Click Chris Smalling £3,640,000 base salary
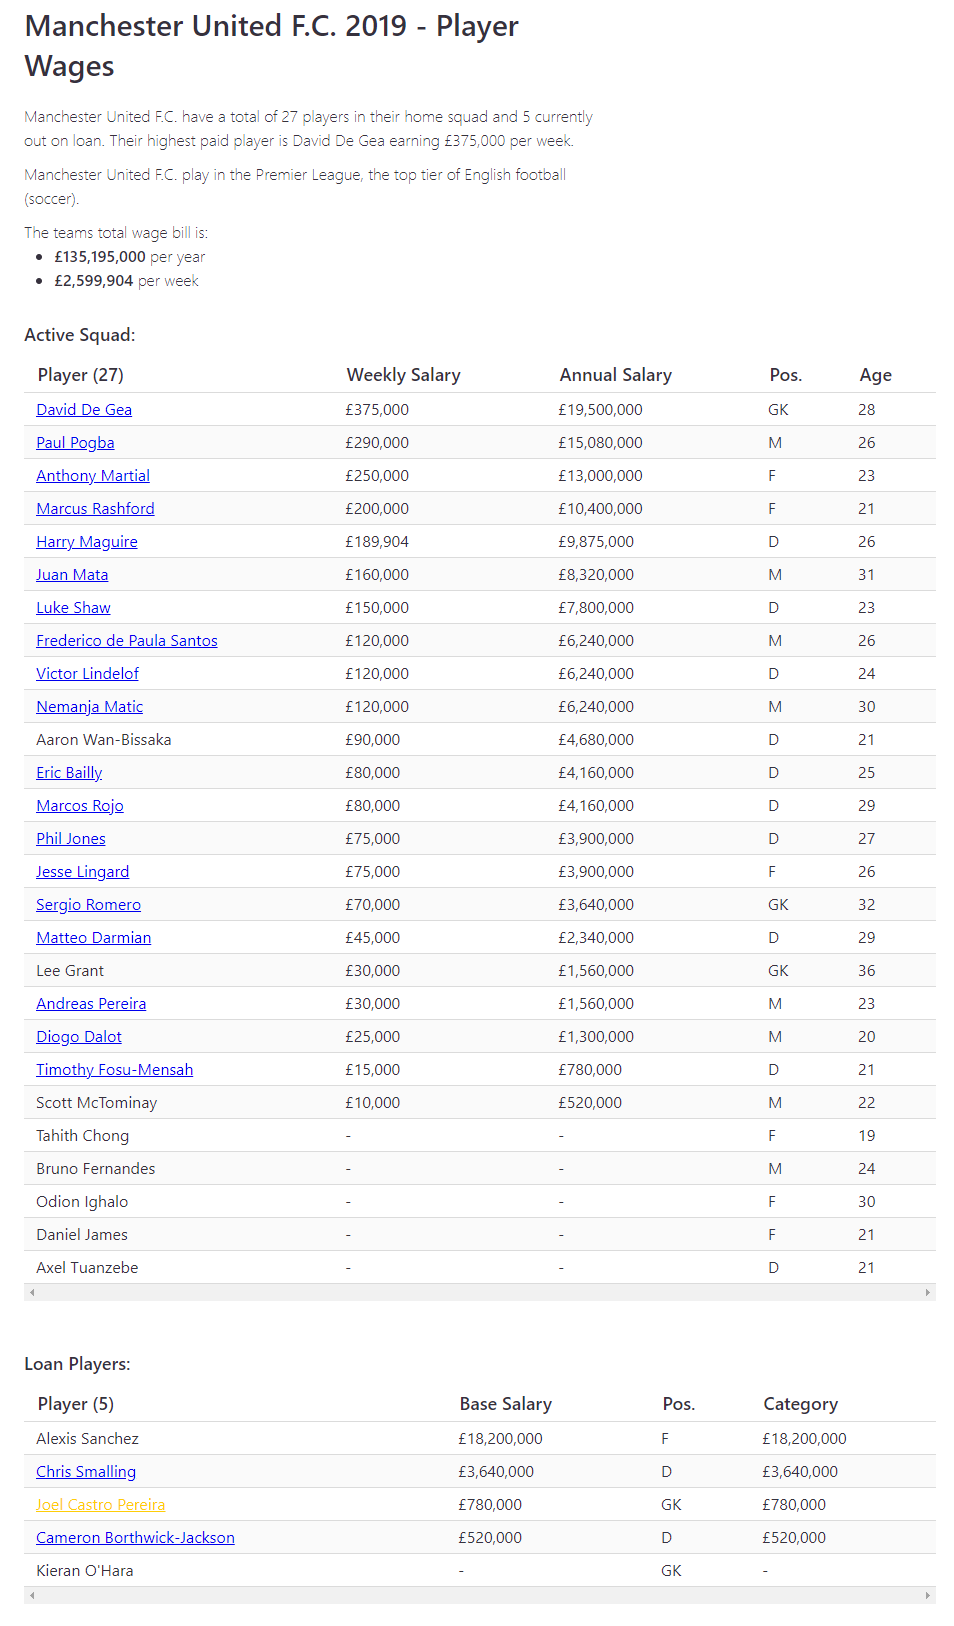Viewport: 954px width, 1626px height. (x=496, y=1471)
